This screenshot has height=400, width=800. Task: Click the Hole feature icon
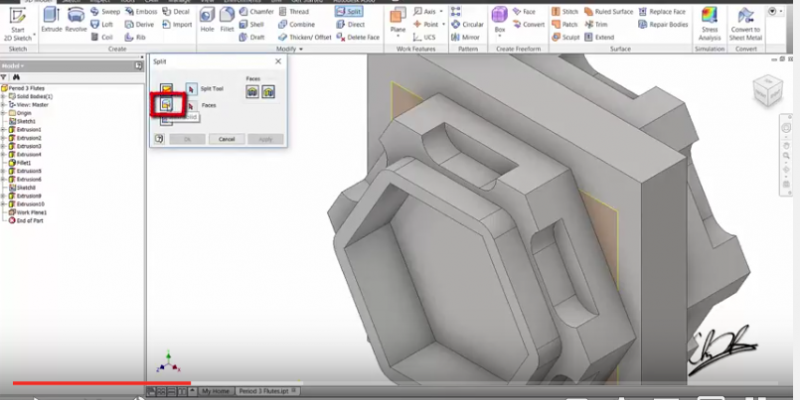tap(207, 19)
